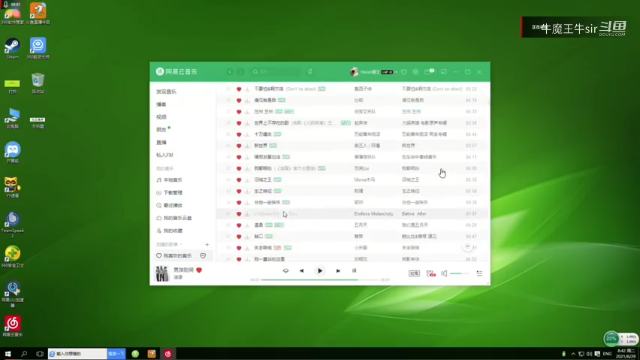640x360 pixels.
Task: Unlike the Don't be afraid song heart
Action: (x=239, y=89)
